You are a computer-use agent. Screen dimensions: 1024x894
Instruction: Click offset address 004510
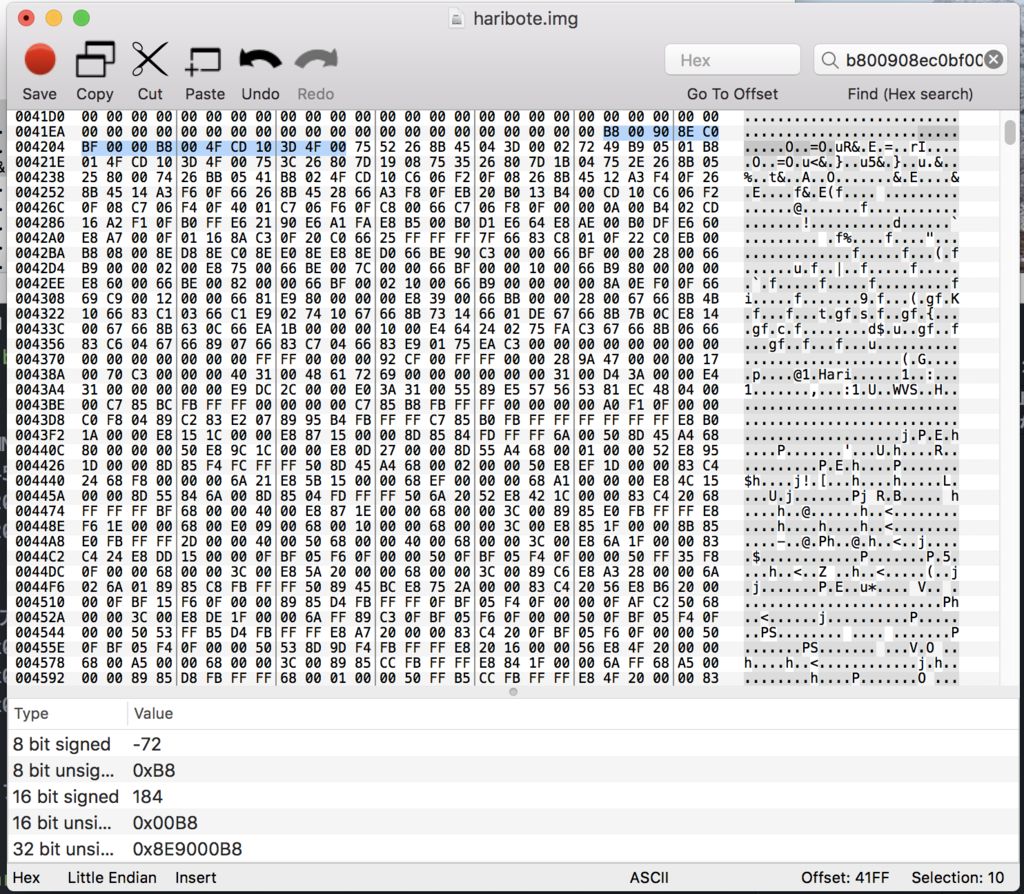(40, 602)
